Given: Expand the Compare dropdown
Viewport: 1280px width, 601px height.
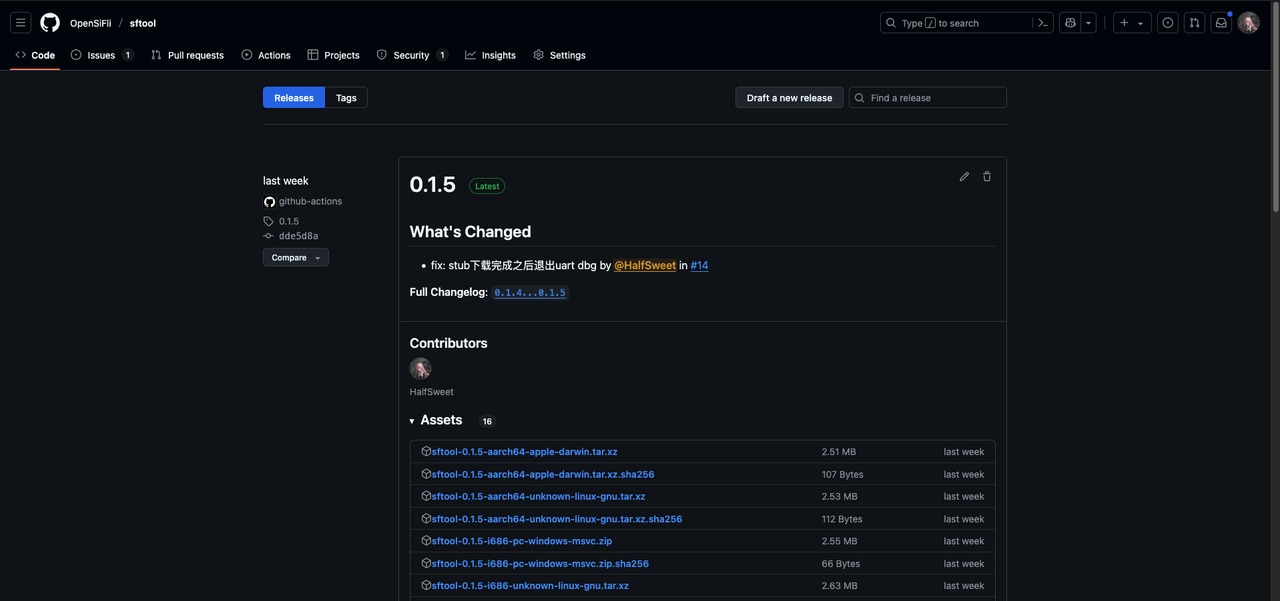Looking at the screenshot, I should coord(295,258).
